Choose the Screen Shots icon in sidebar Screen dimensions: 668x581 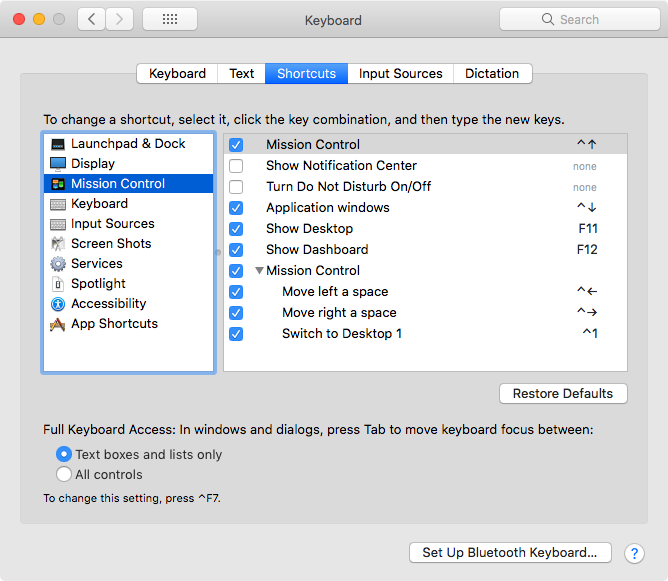[x=58, y=244]
